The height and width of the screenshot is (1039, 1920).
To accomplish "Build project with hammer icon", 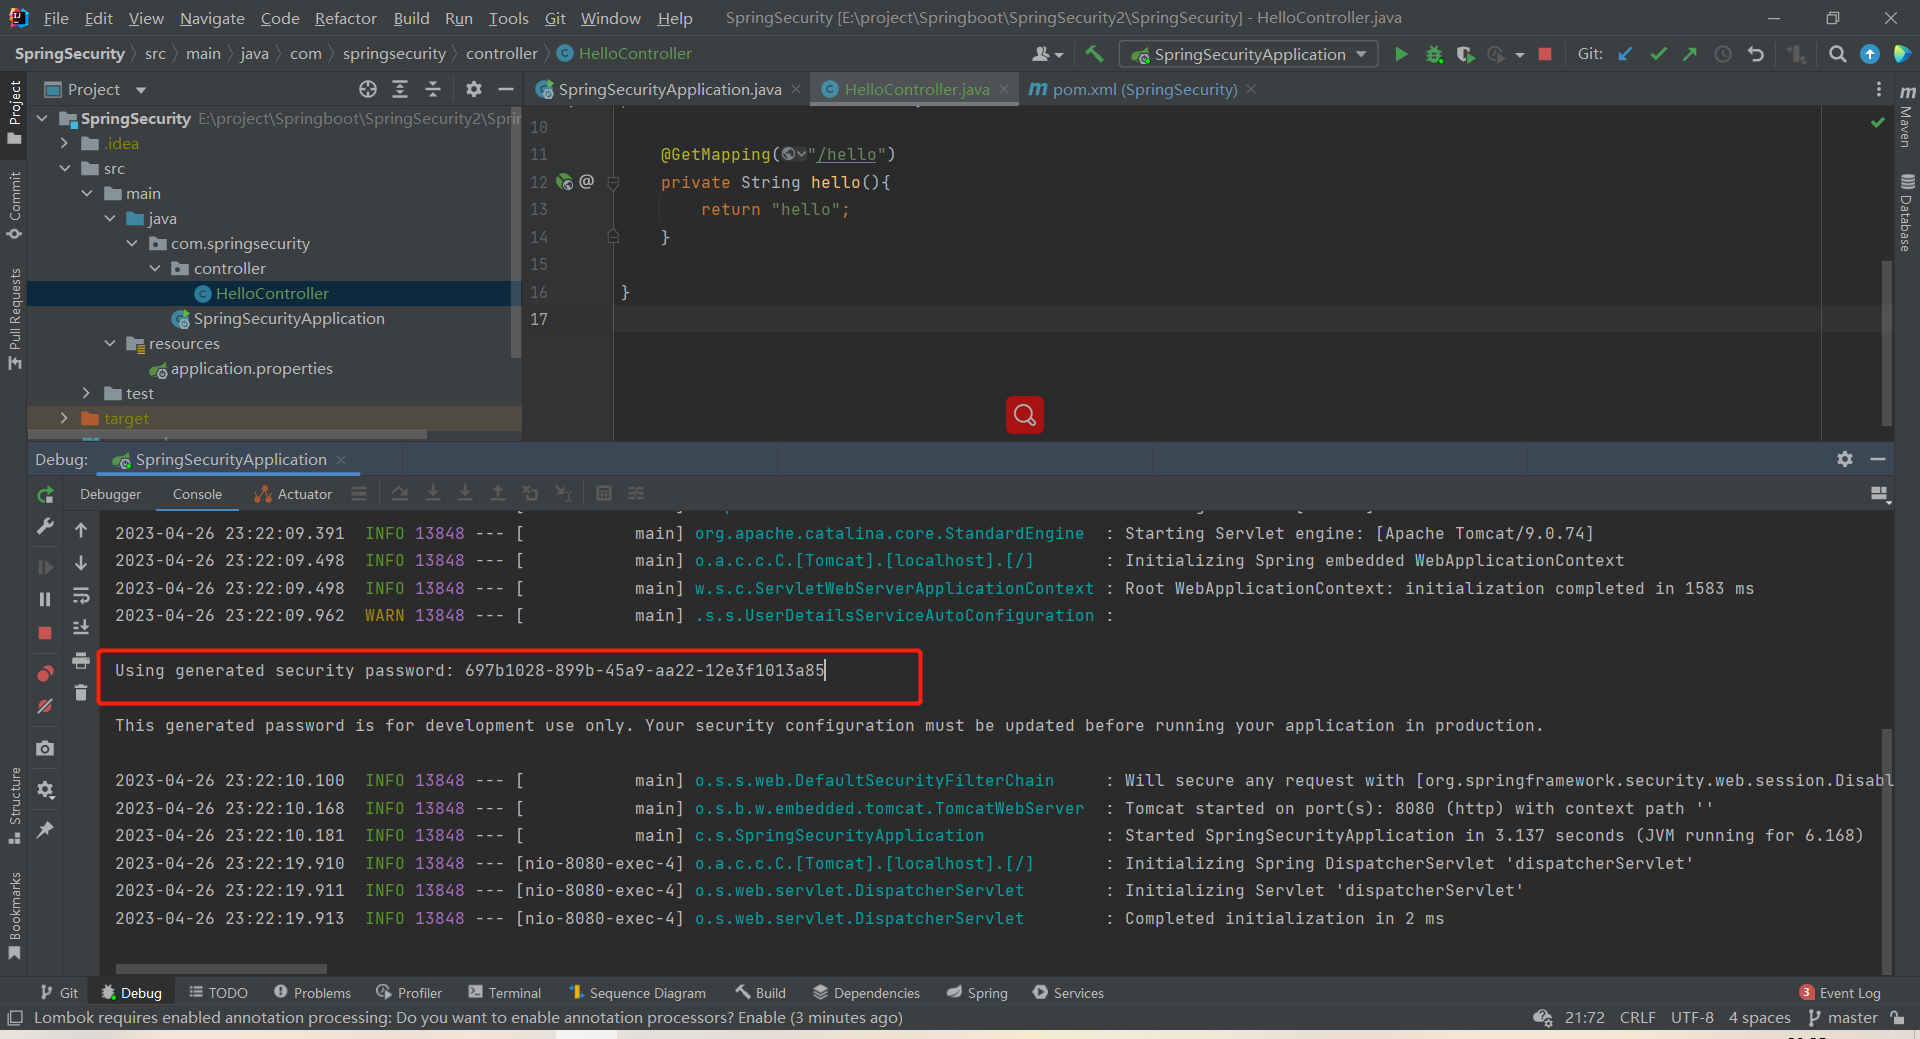I will pyautogui.click(x=1094, y=54).
